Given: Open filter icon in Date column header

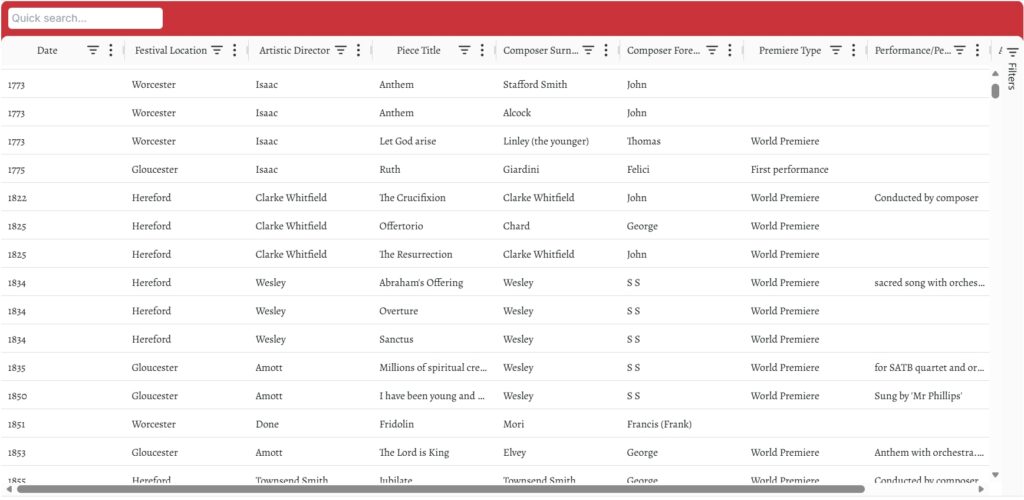Looking at the screenshot, I should [93, 50].
